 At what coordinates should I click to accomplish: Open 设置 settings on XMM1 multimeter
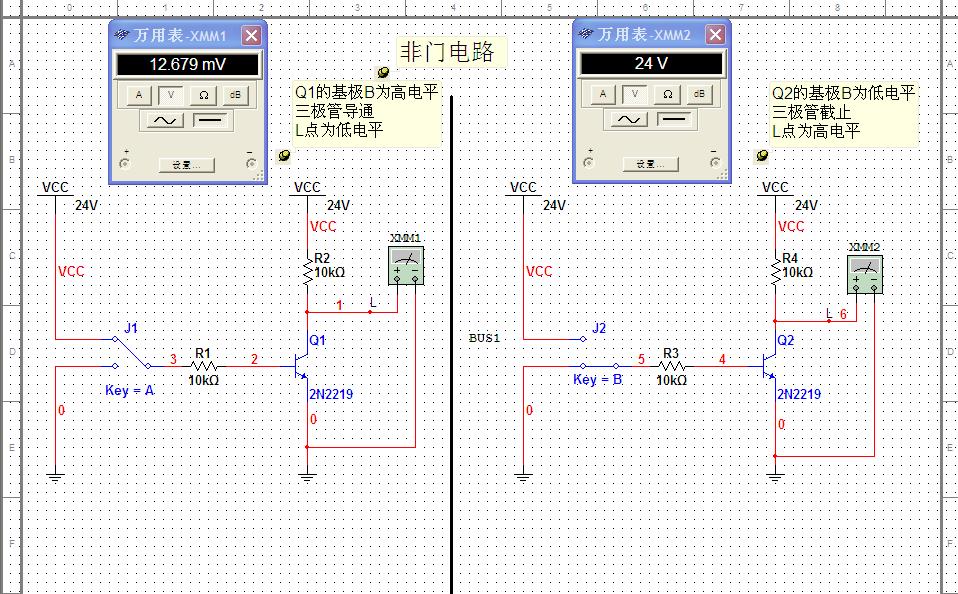[187, 165]
